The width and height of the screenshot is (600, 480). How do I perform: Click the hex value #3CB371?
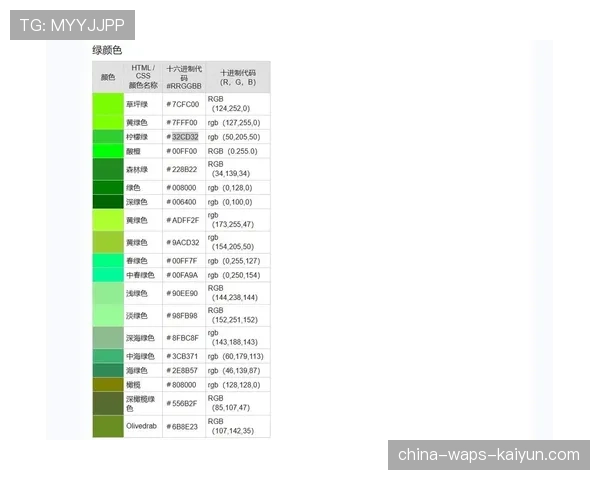tap(183, 356)
